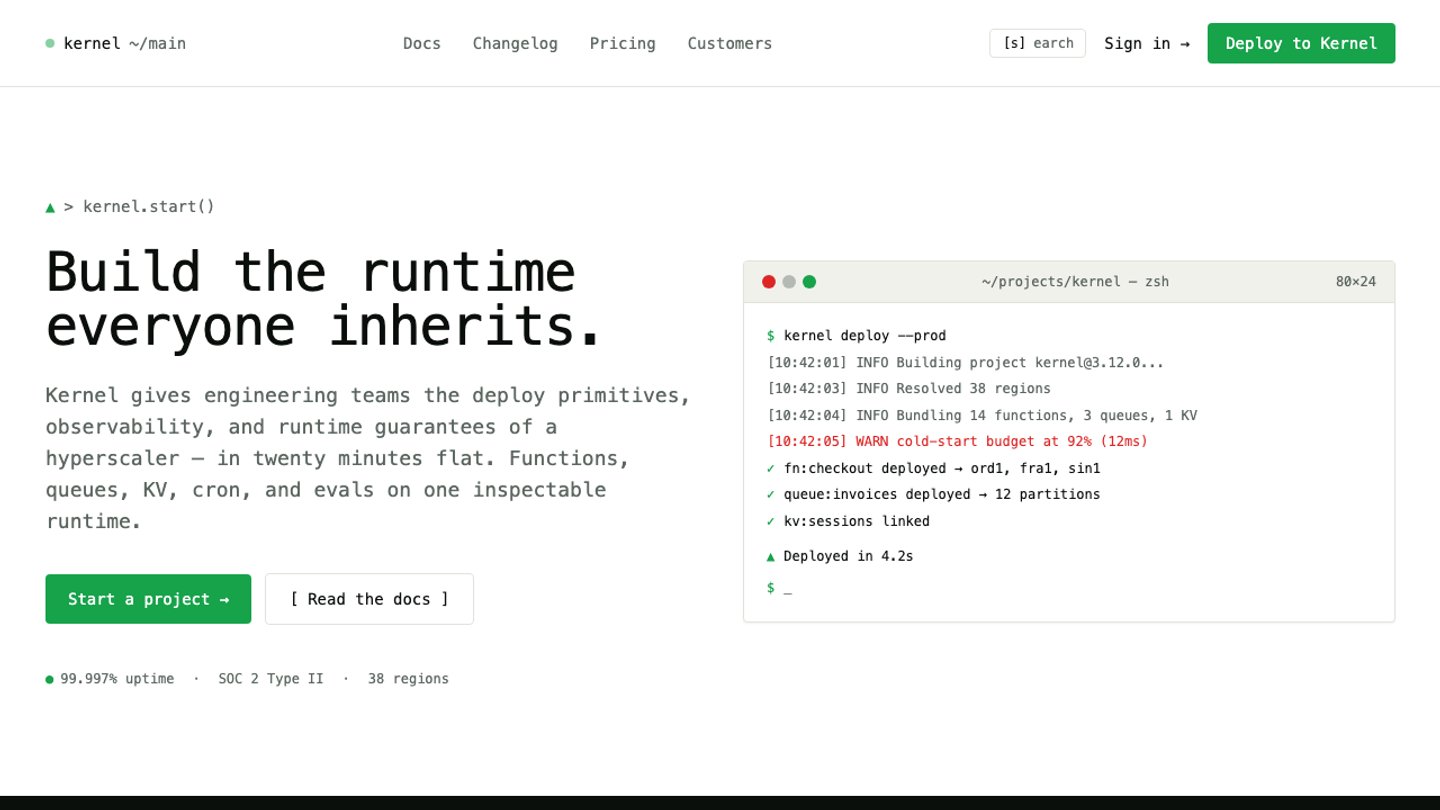Viewport: 1440px width, 810px height.
Task: Click the green dot beside 99.997% uptime
Action: [50, 679]
